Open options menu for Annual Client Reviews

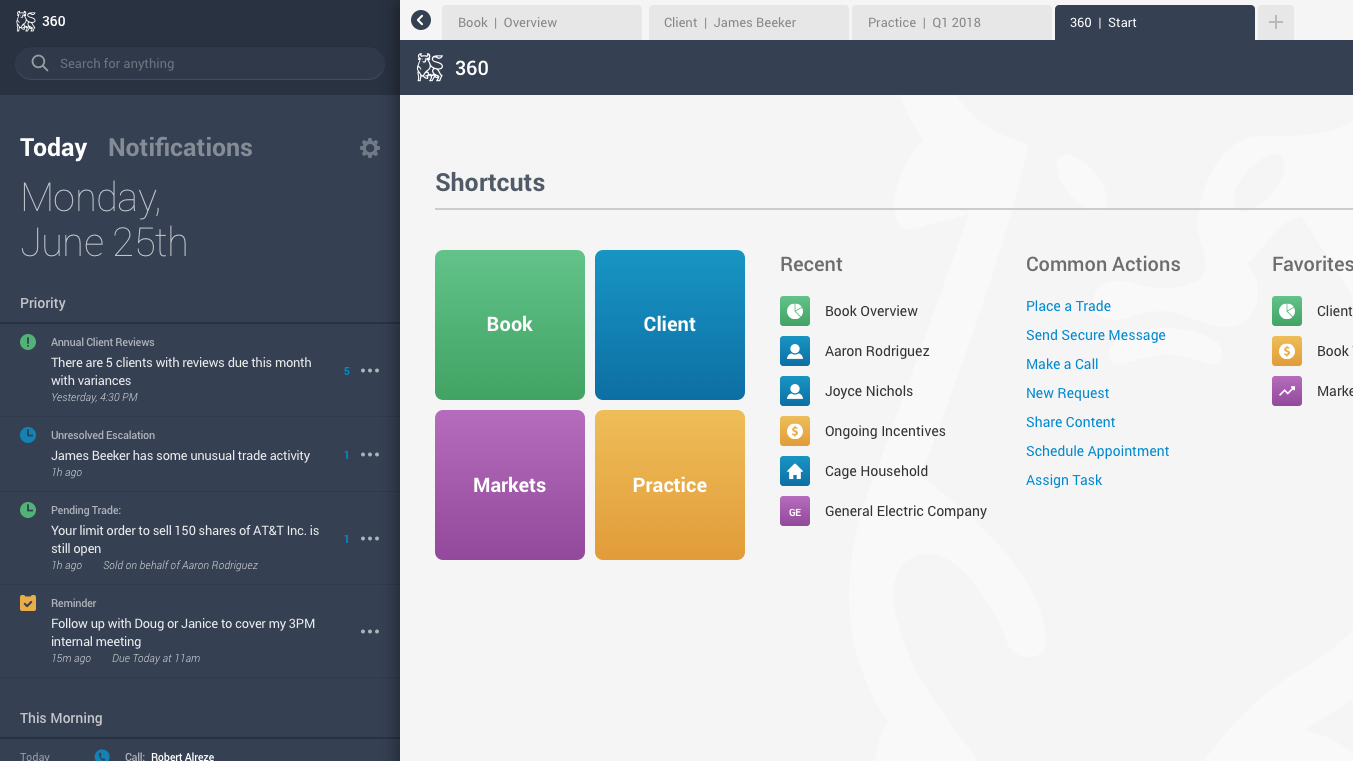pyautogui.click(x=370, y=371)
